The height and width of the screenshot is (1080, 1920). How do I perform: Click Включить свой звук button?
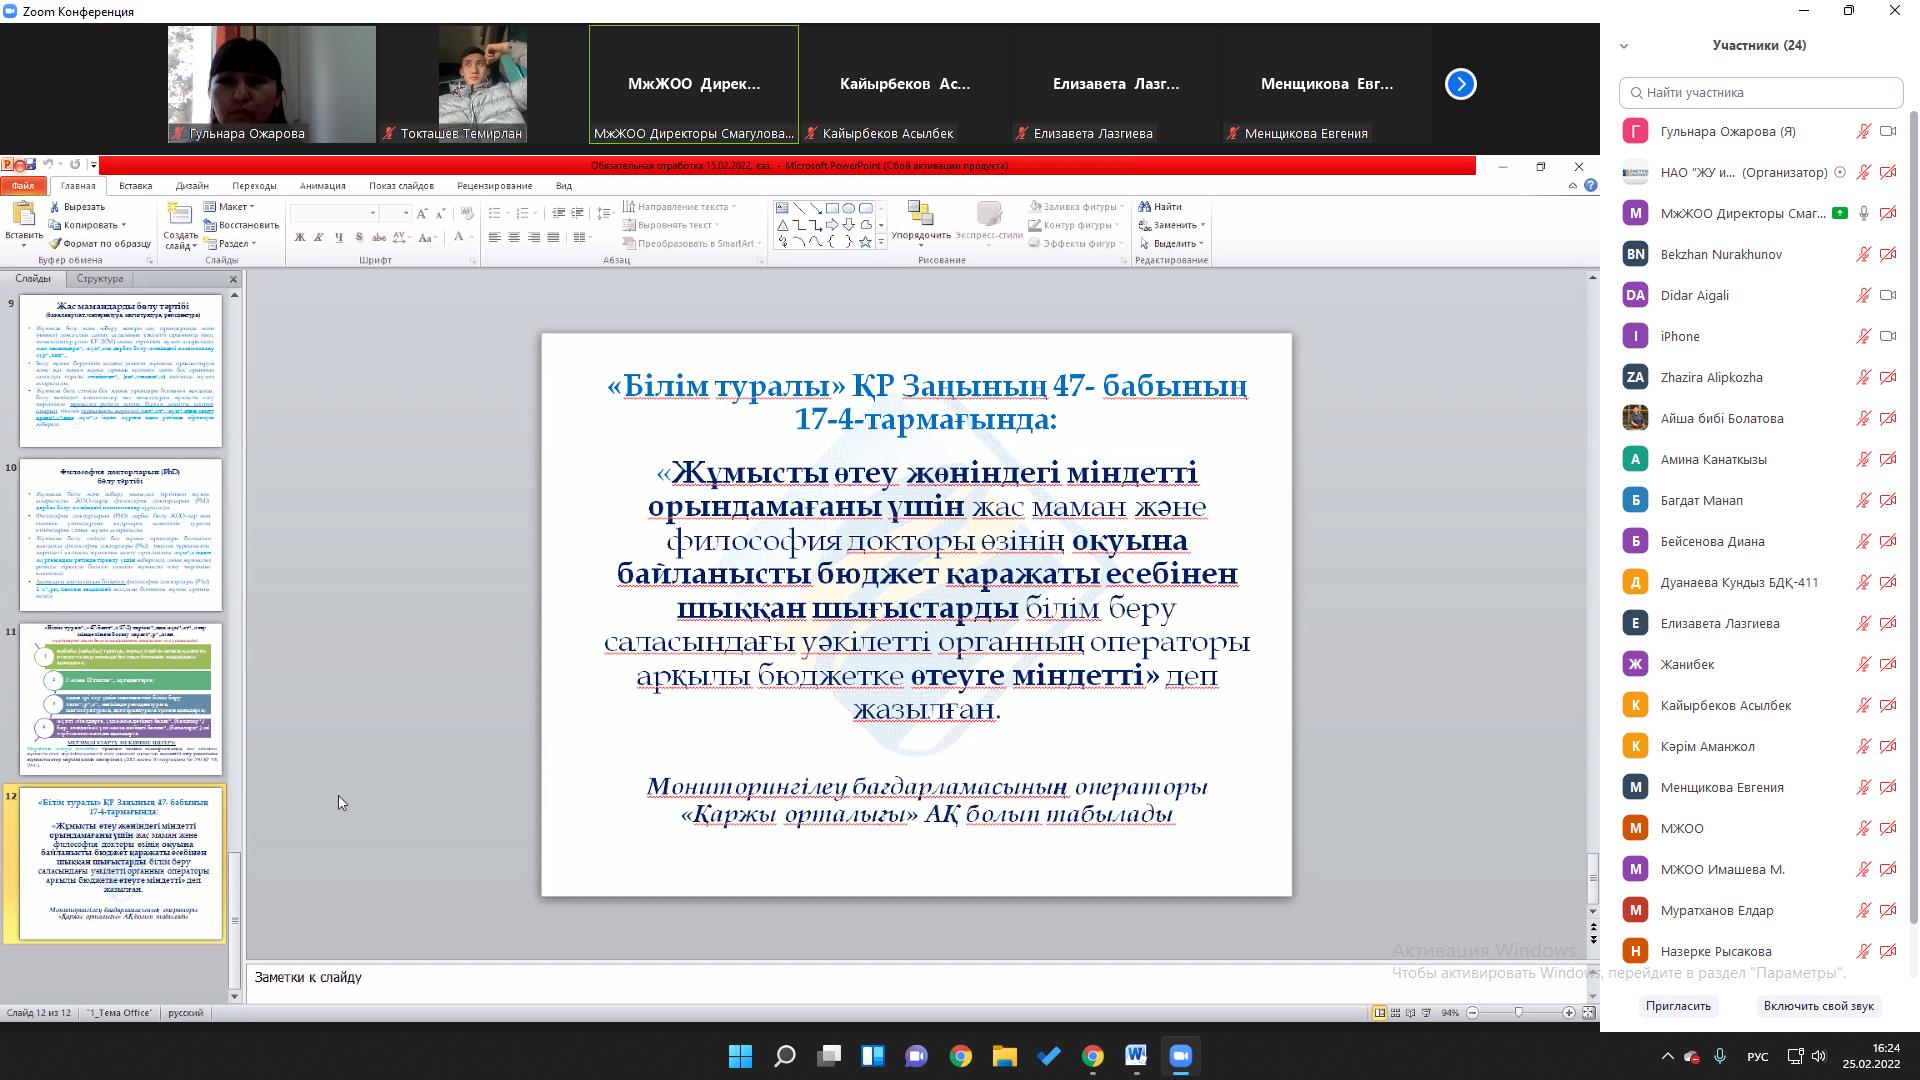click(x=1818, y=1006)
